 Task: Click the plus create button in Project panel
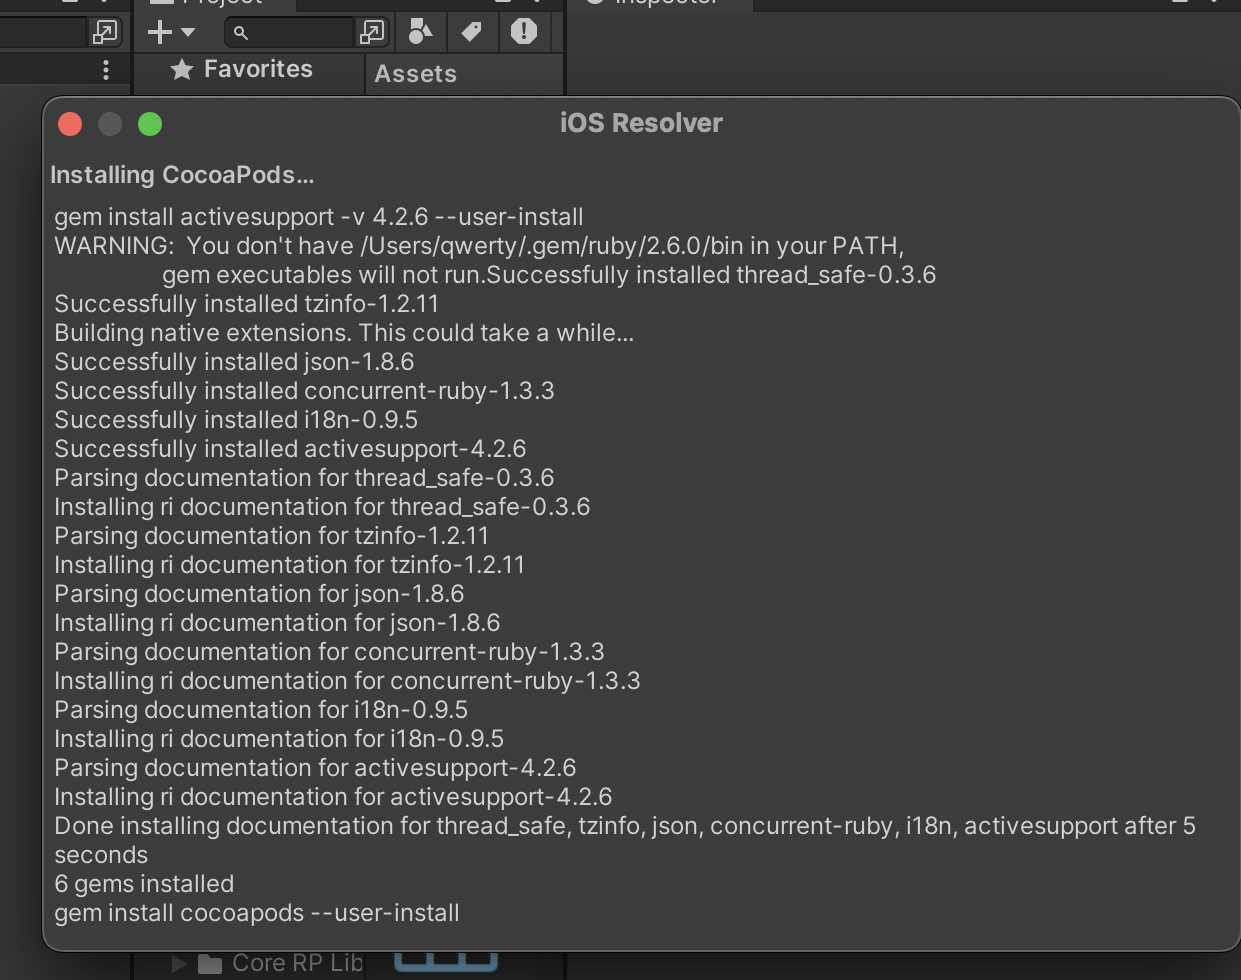click(160, 32)
